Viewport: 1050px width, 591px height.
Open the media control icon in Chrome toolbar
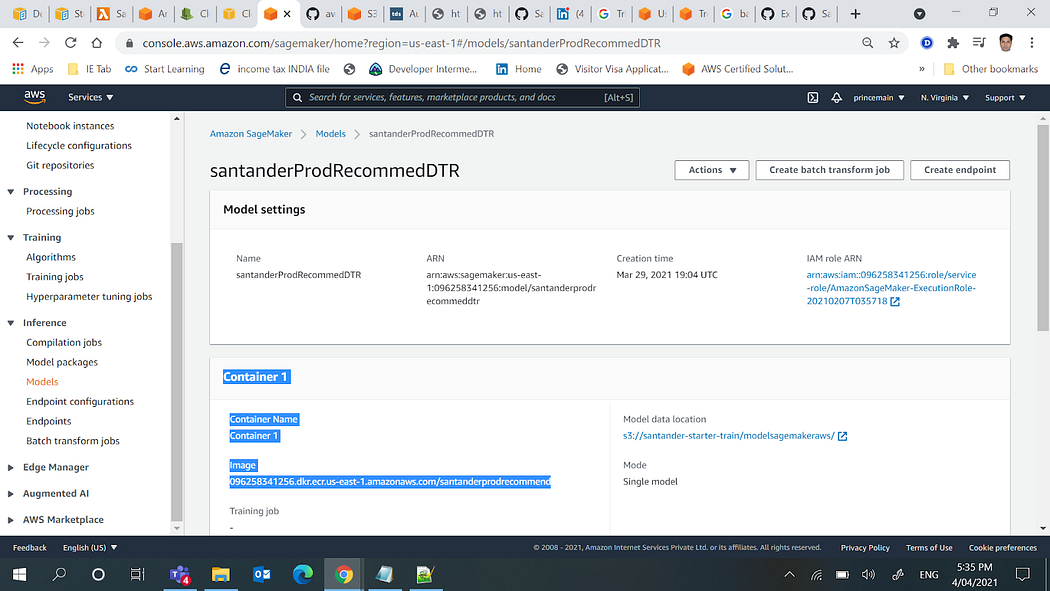[x=979, y=43]
